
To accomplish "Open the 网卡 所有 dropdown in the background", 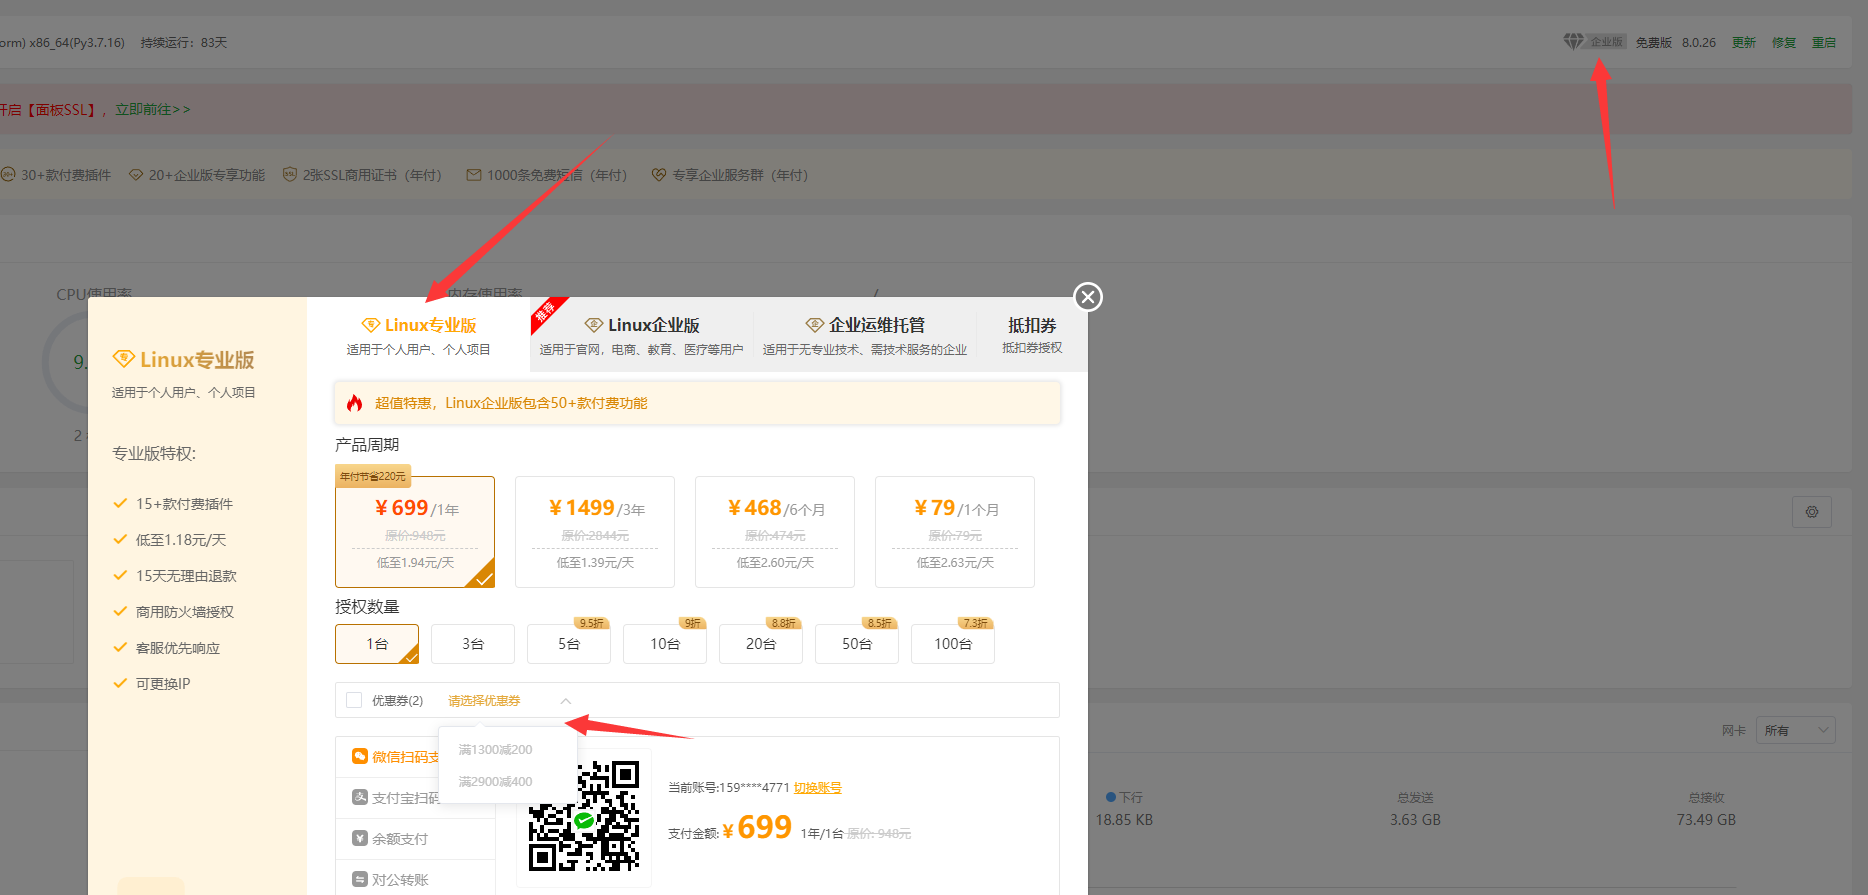I will click(x=1796, y=730).
